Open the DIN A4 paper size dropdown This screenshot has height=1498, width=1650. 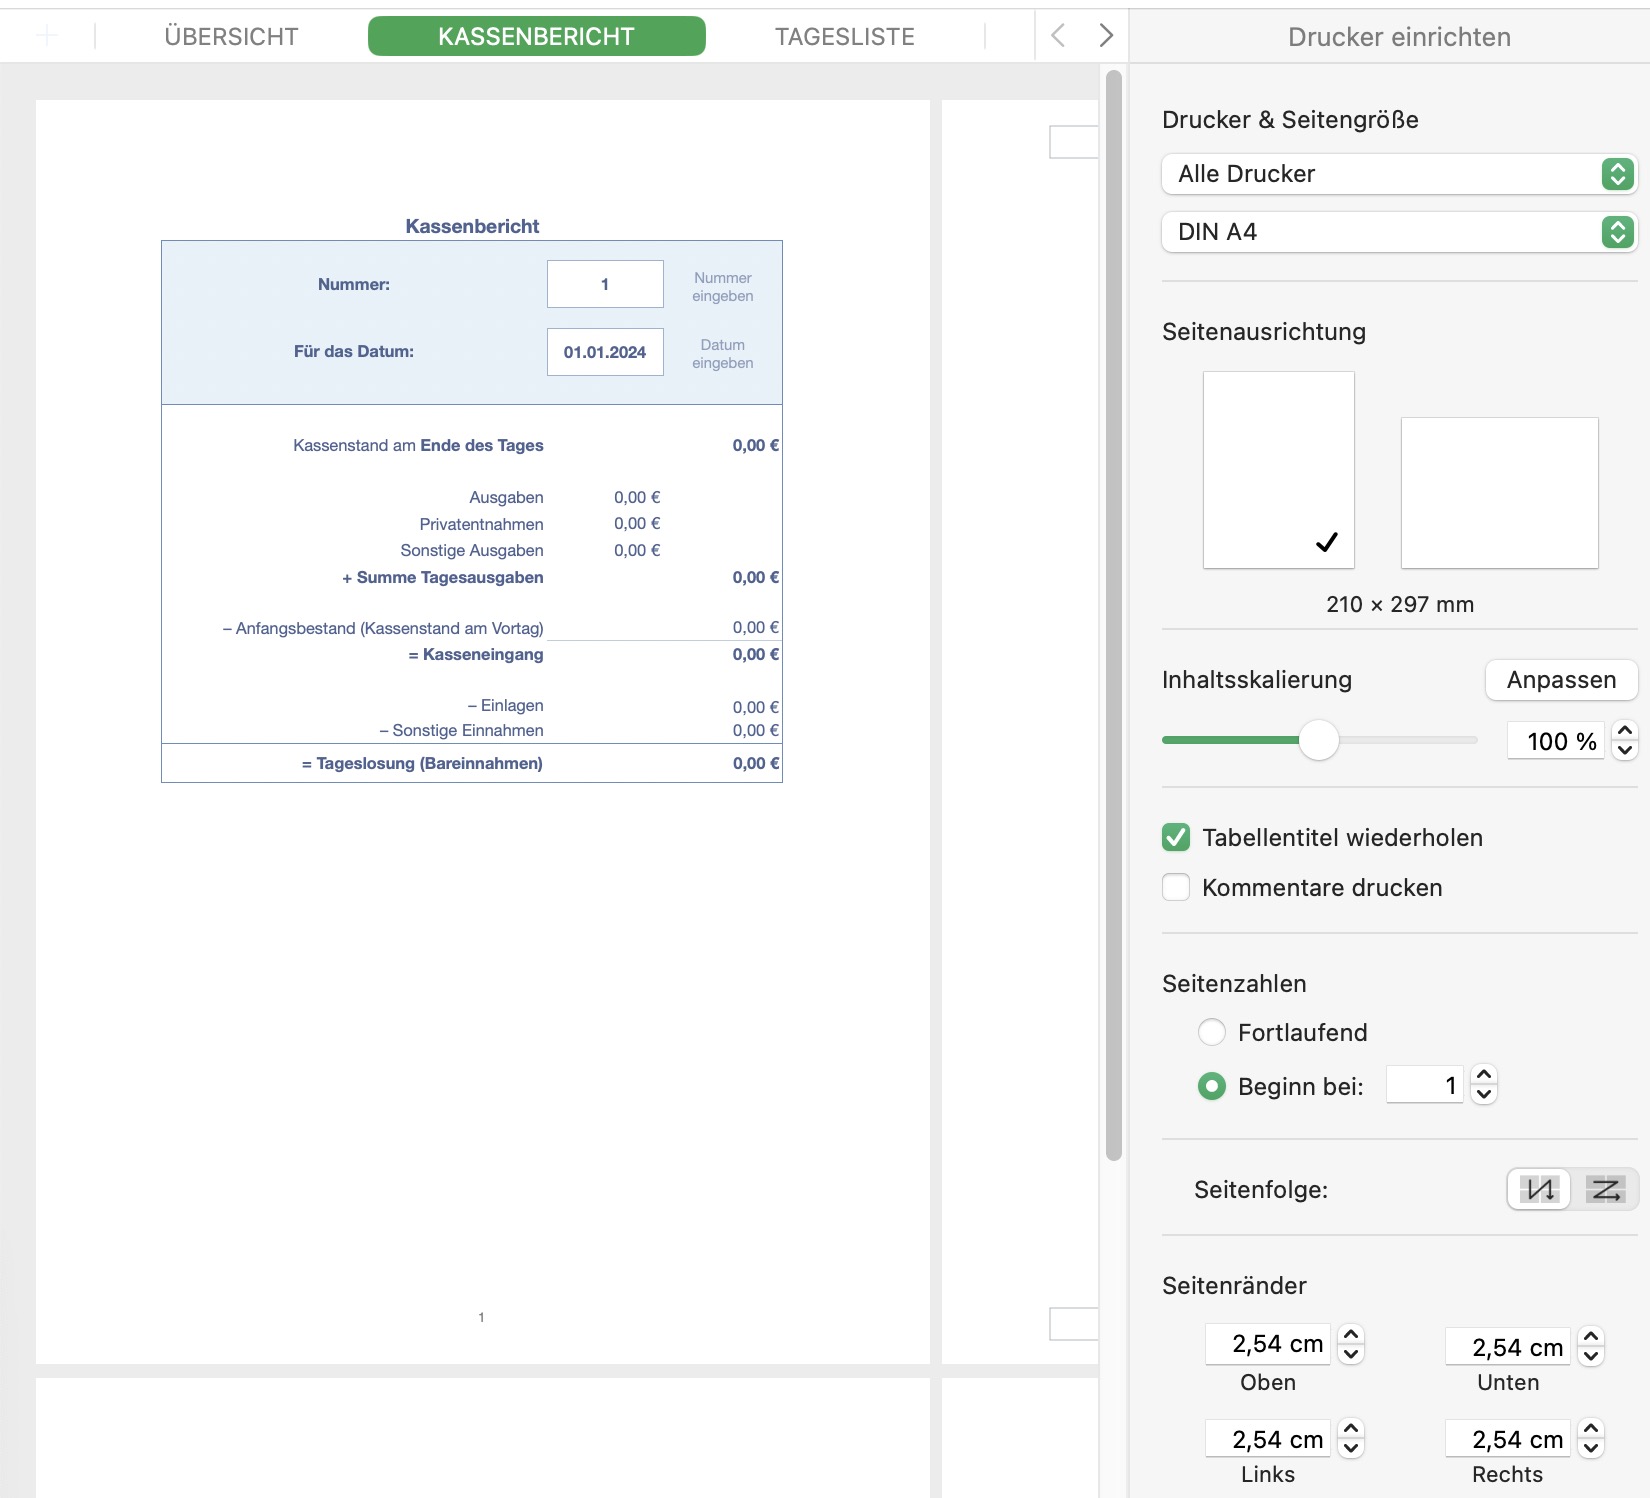1398,232
